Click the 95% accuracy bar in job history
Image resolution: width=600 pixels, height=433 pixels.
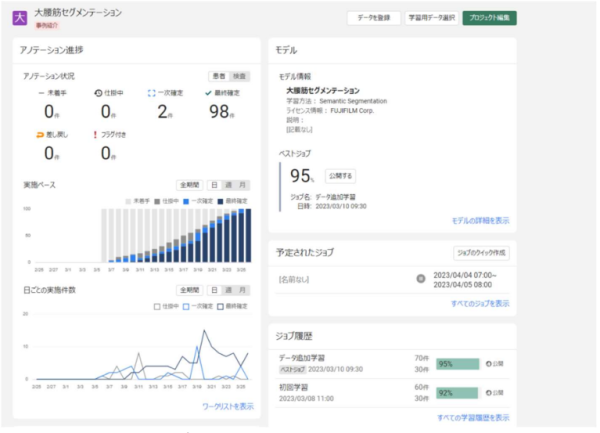click(x=457, y=364)
